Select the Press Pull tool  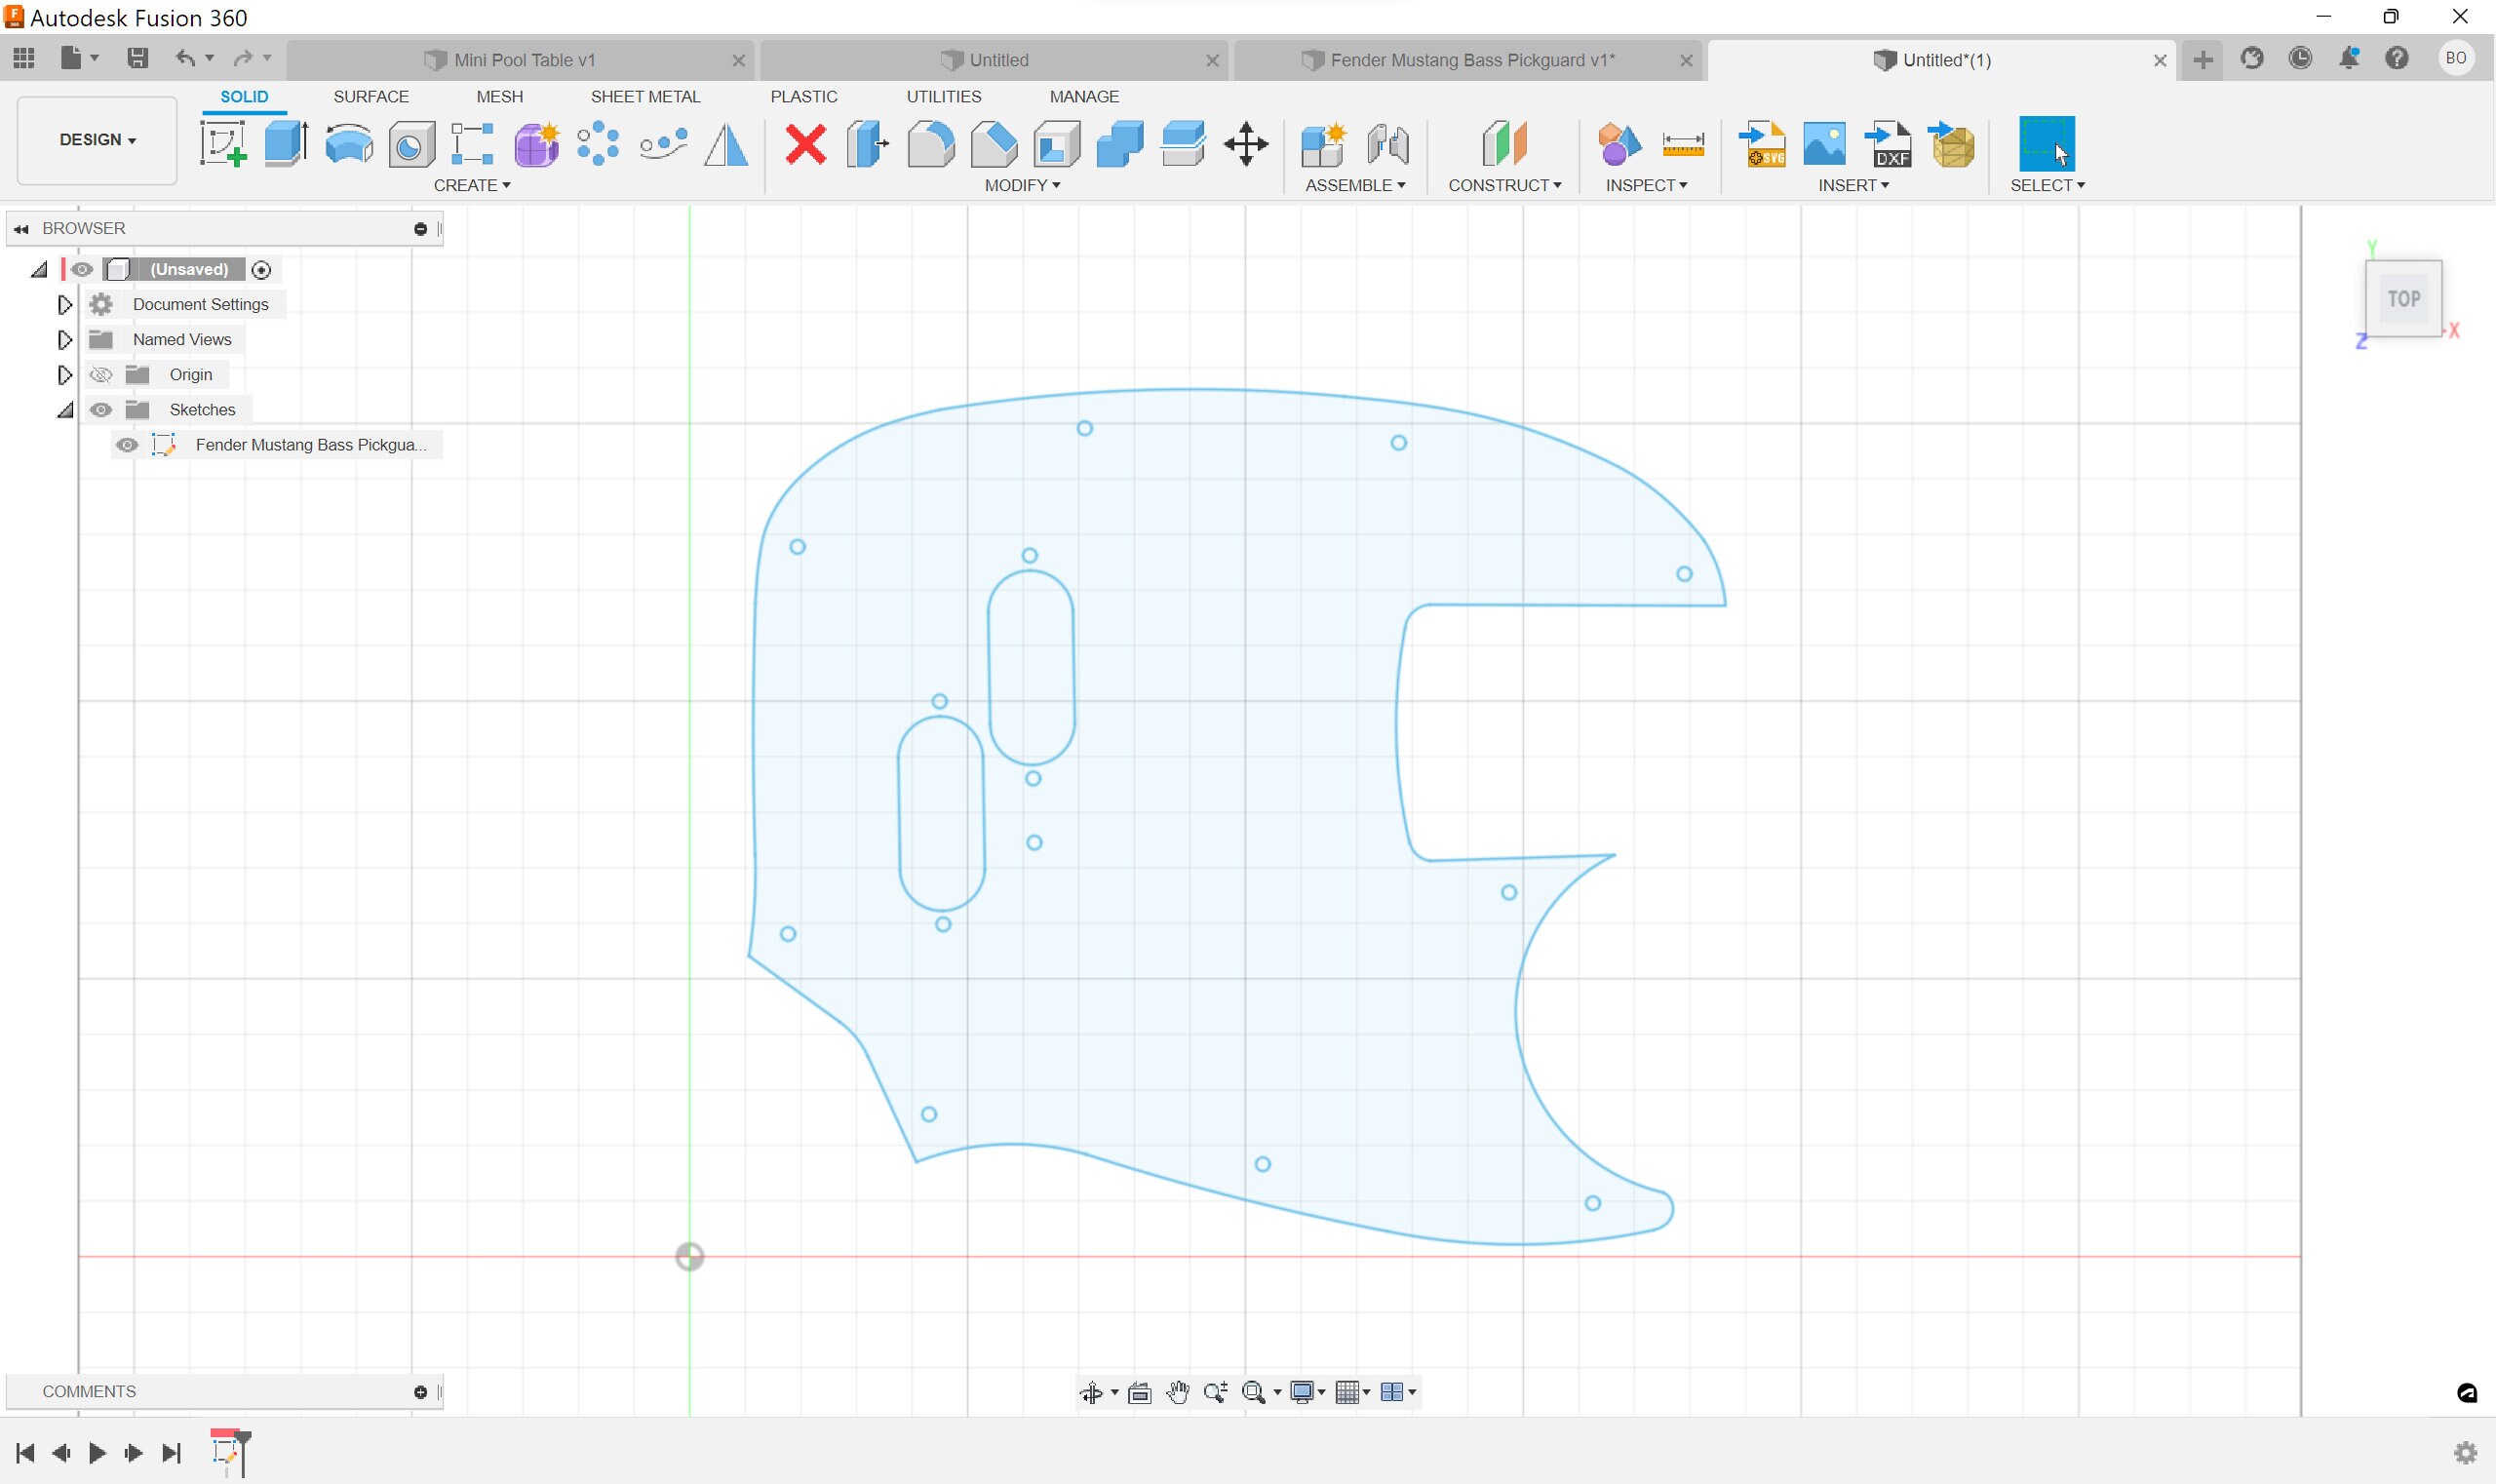click(x=865, y=143)
